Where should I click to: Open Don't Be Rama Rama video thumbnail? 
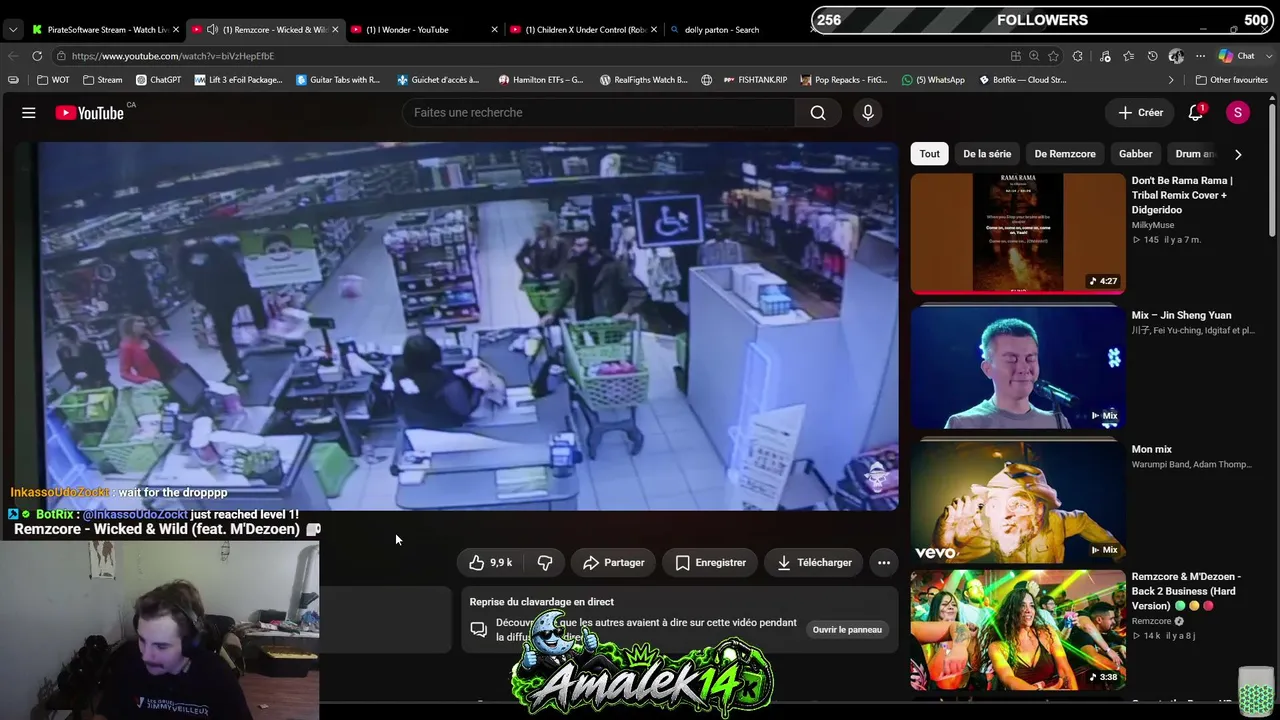(1018, 234)
